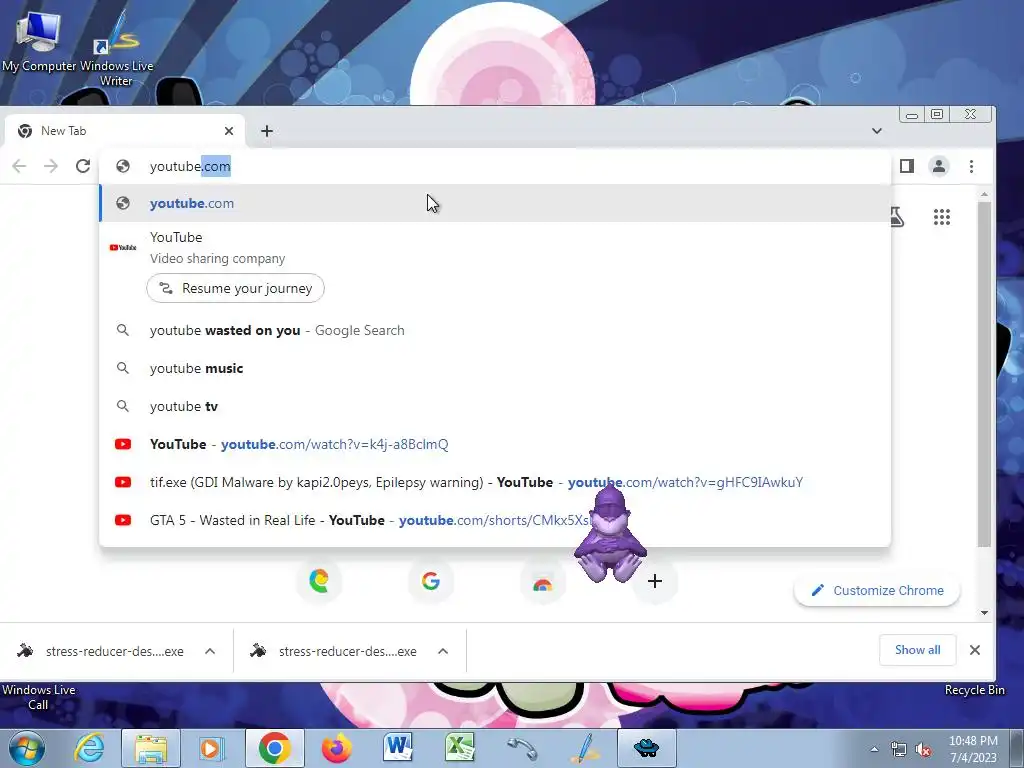This screenshot has height=768, width=1024.
Task: Open a new tab with the plus button
Action: (x=266, y=131)
